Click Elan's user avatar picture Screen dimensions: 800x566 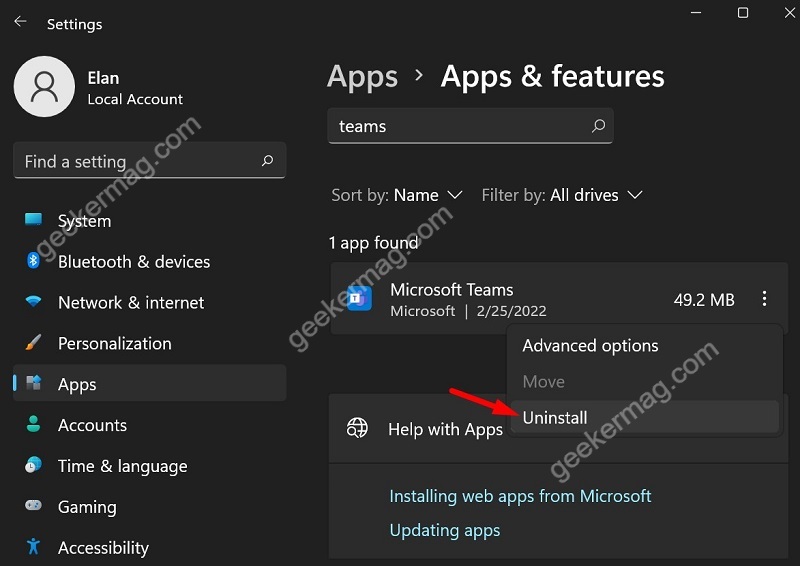(44, 86)
